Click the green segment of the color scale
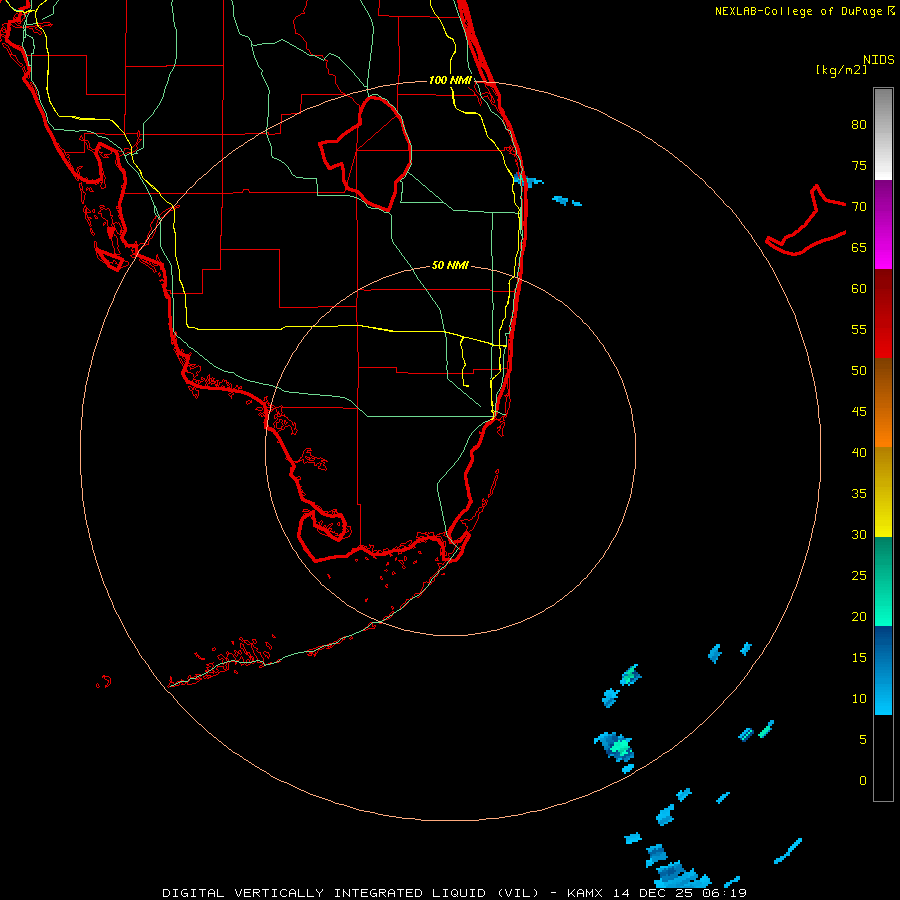The height and width of the screenshot is (900, 900). click(x=883, y=581)
